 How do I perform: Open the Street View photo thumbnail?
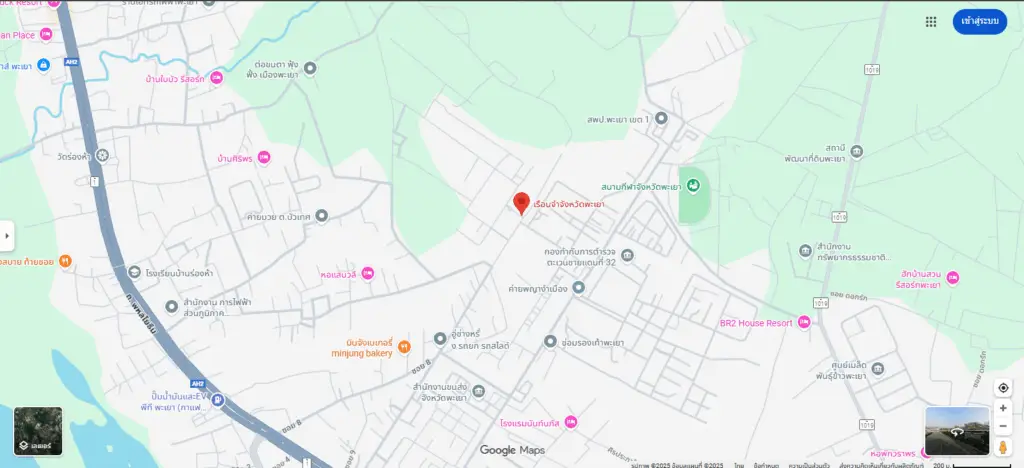coord(957,431)
